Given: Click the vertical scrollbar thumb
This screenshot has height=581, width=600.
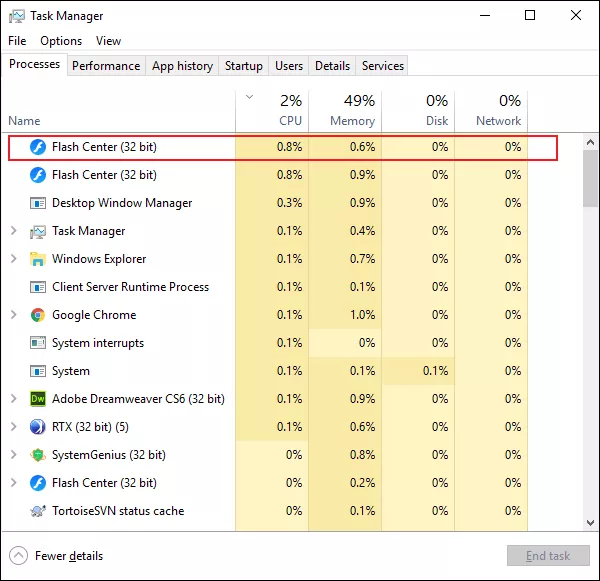Looking at the screenshot, I should 590,178.
